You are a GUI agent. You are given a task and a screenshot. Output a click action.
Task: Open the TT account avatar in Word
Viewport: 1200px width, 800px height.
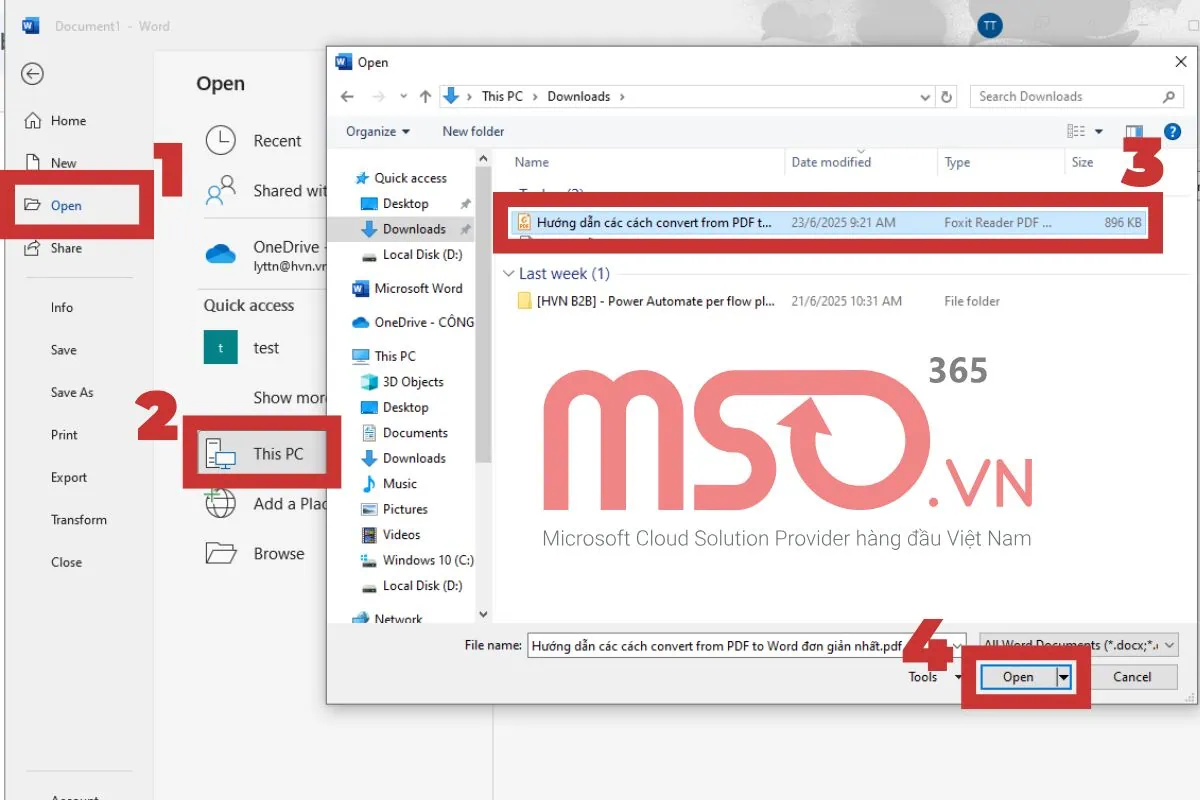pyautogui.click(x=990, y=26)
